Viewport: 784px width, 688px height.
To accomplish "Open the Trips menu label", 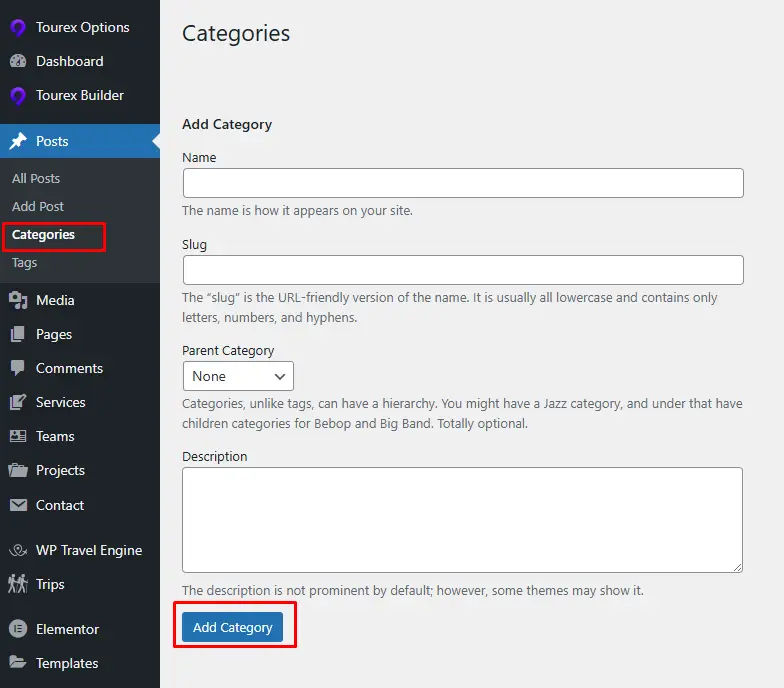I will point(50,584).
